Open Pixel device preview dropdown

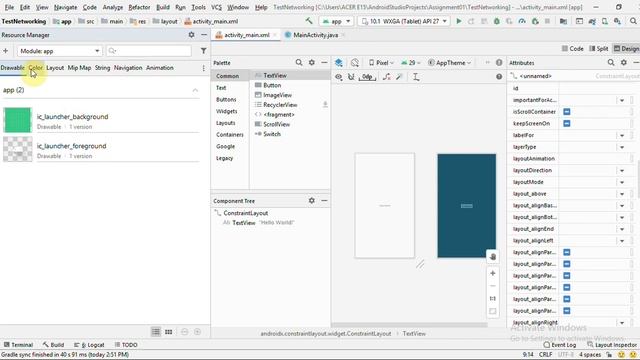point(381,63)
